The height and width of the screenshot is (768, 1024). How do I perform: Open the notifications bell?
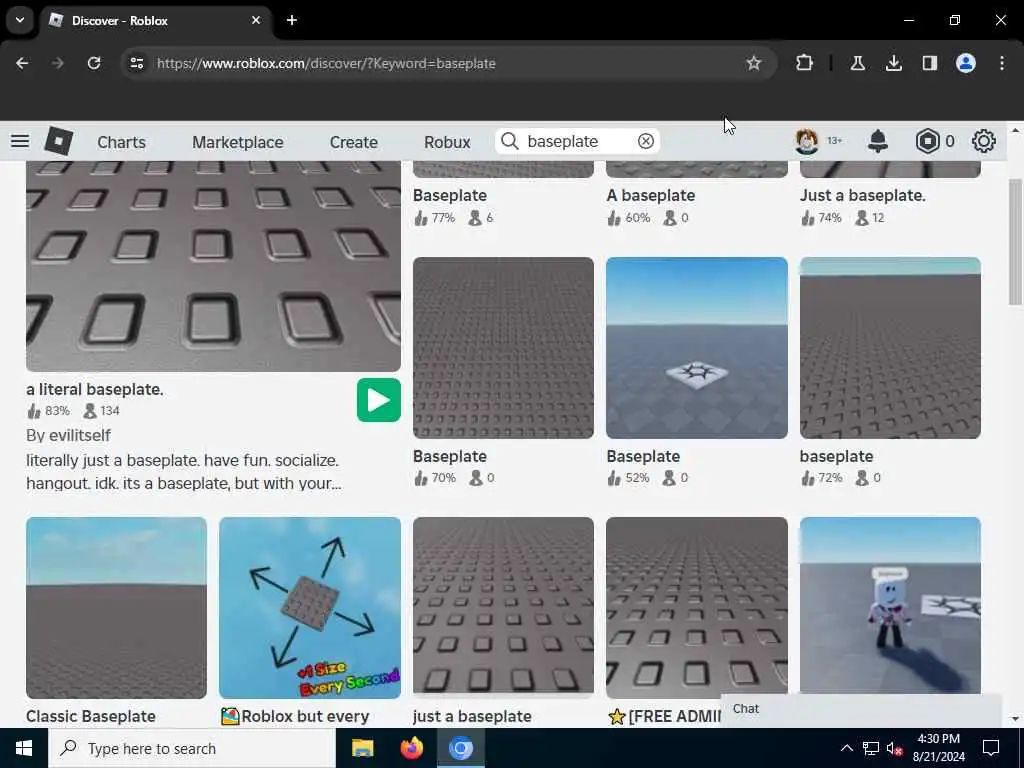[878, 141]
